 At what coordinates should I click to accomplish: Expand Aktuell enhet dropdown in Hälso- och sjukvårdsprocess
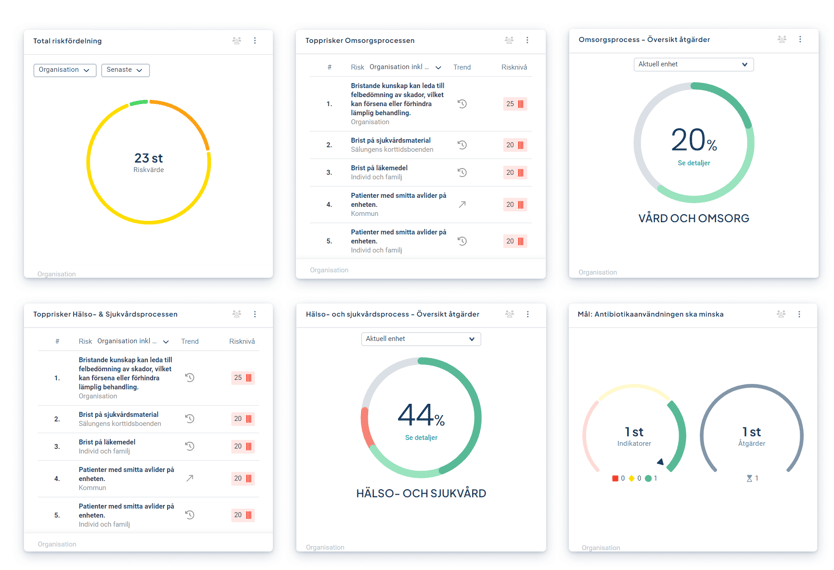point(421,339)
